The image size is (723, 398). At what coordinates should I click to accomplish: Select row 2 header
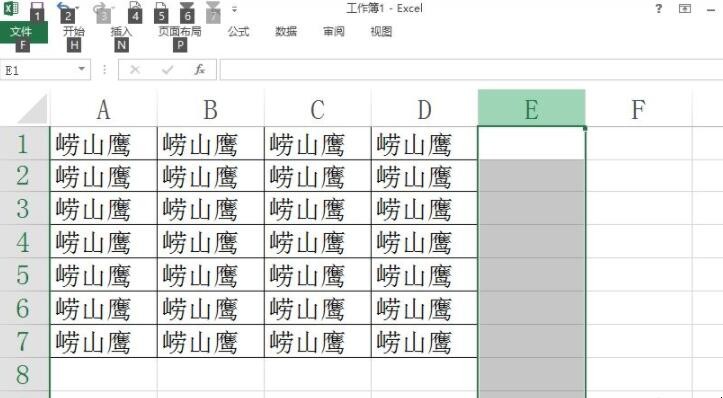[25, 176]
